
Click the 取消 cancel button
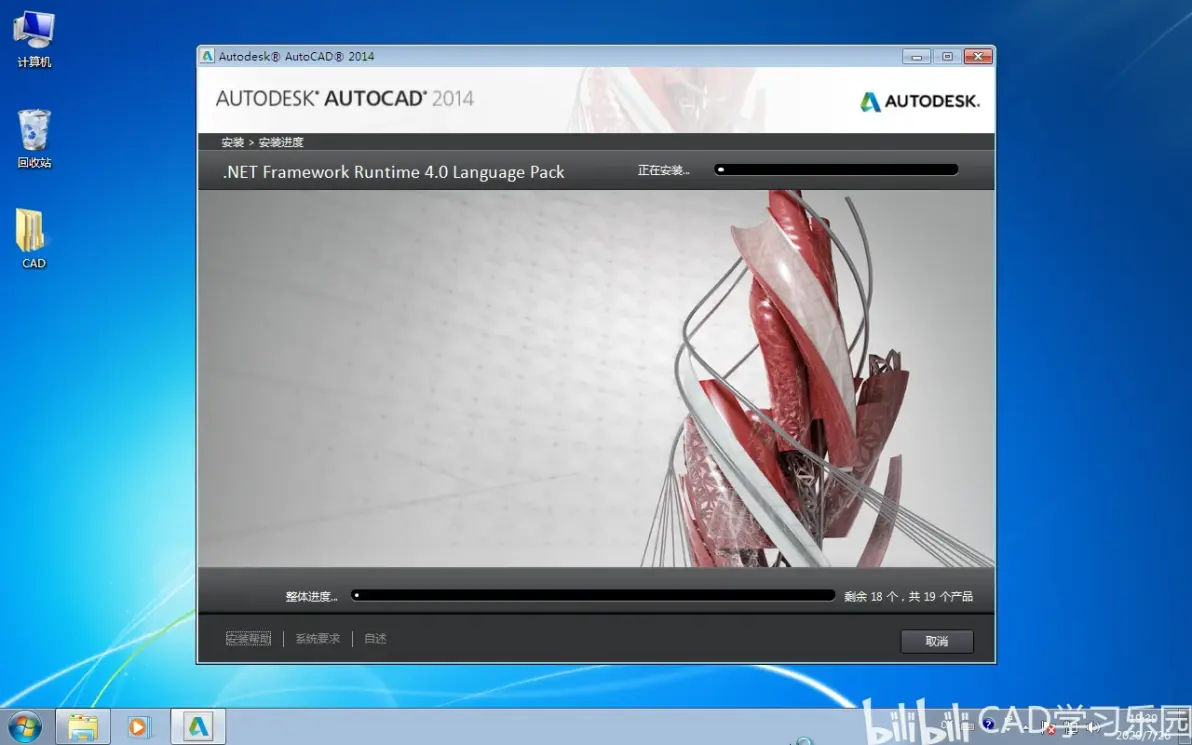pos(937,642)
